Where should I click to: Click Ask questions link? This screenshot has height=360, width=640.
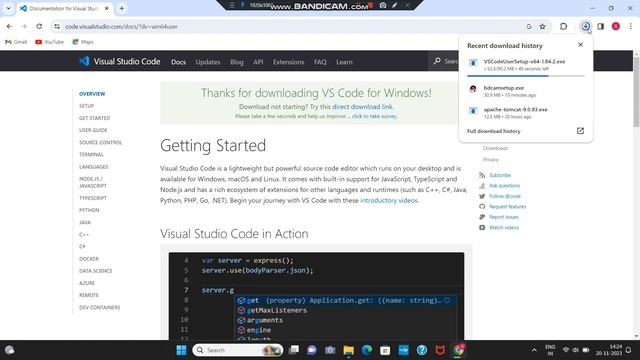504,186
